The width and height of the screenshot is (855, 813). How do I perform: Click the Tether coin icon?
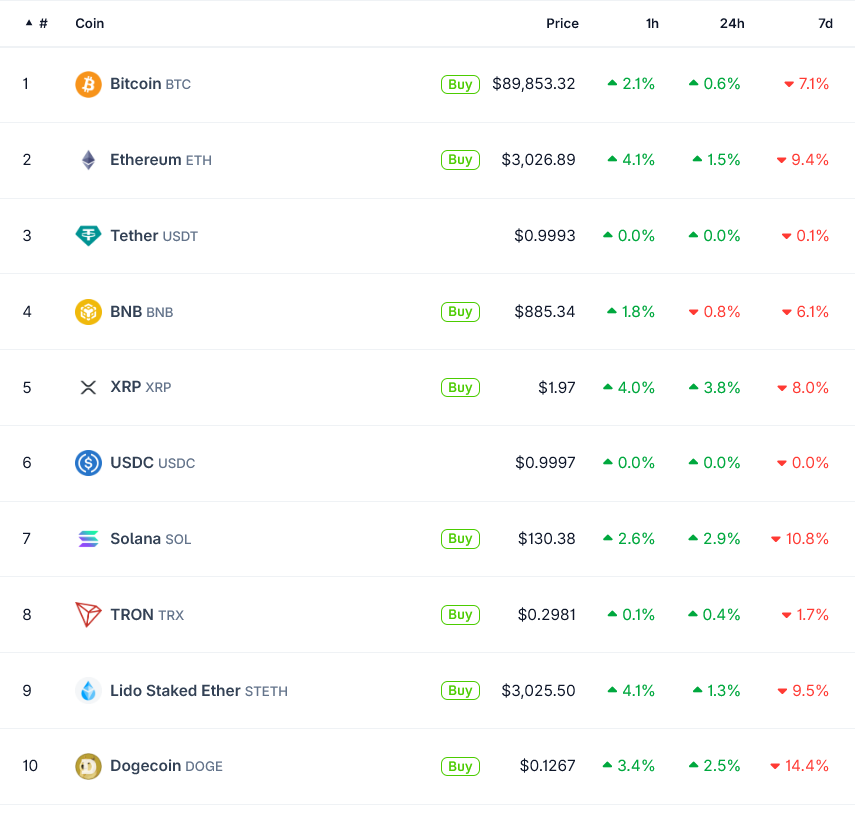[88, 236]
